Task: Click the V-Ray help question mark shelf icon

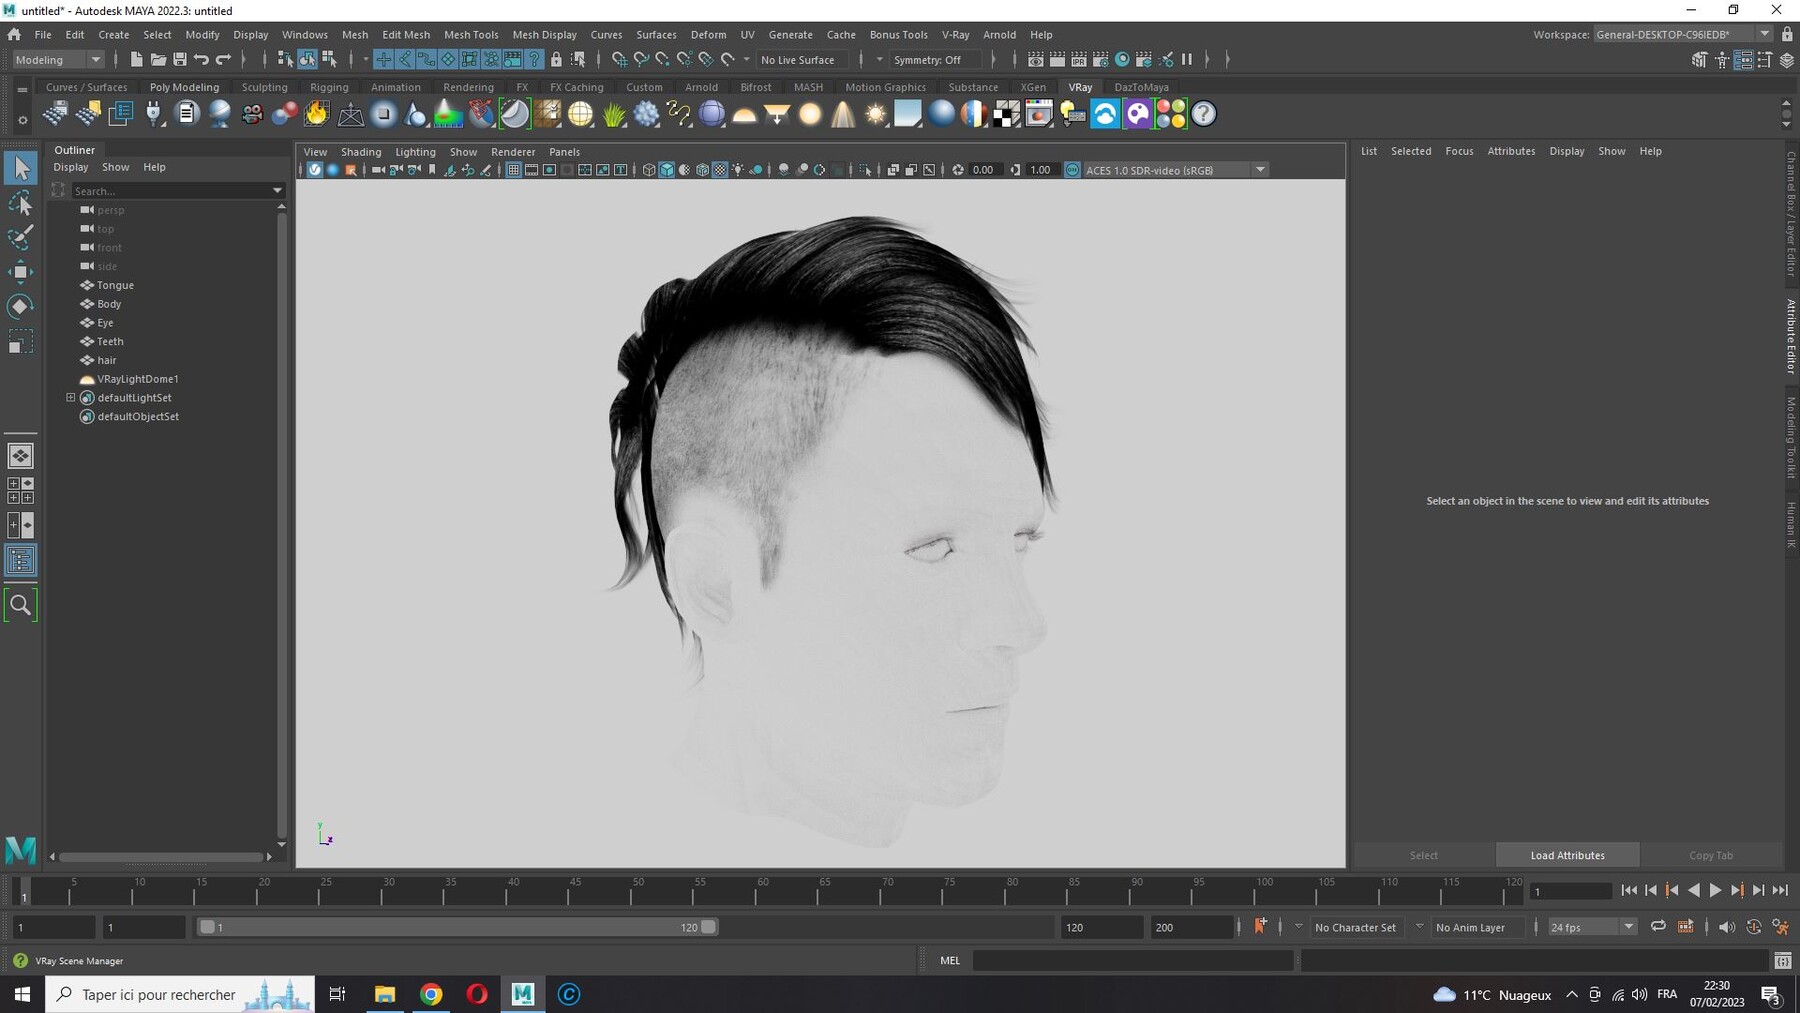Action: click(x=1204, y=114)
